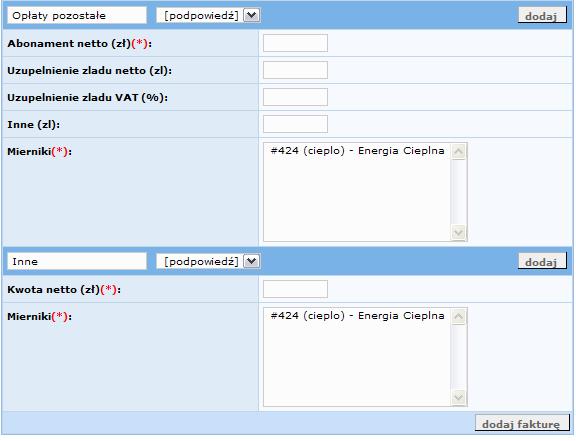Click scroll-up arrow of Inne section Mierniki list
The image size is (576, 441).
pyautogui.click(x=458, y=316)
